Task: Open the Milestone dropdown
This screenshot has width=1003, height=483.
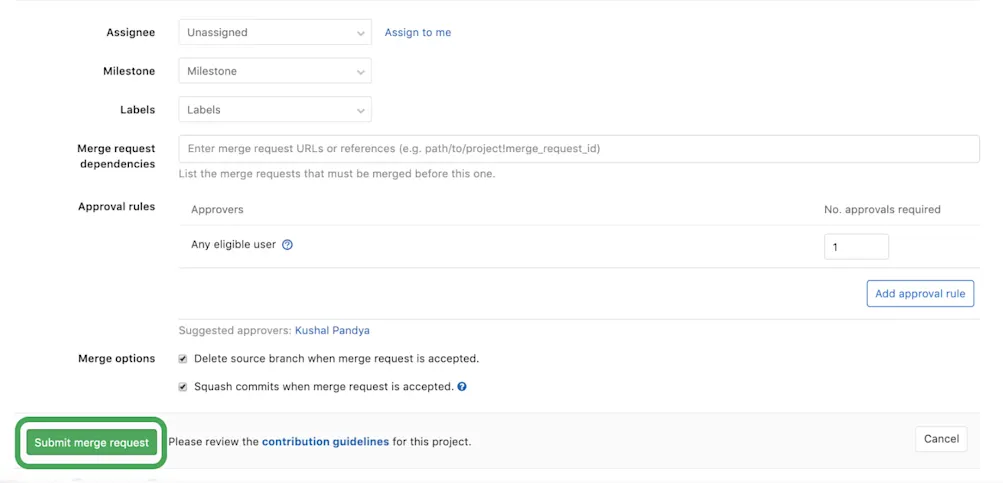Action: pos(275,71)
